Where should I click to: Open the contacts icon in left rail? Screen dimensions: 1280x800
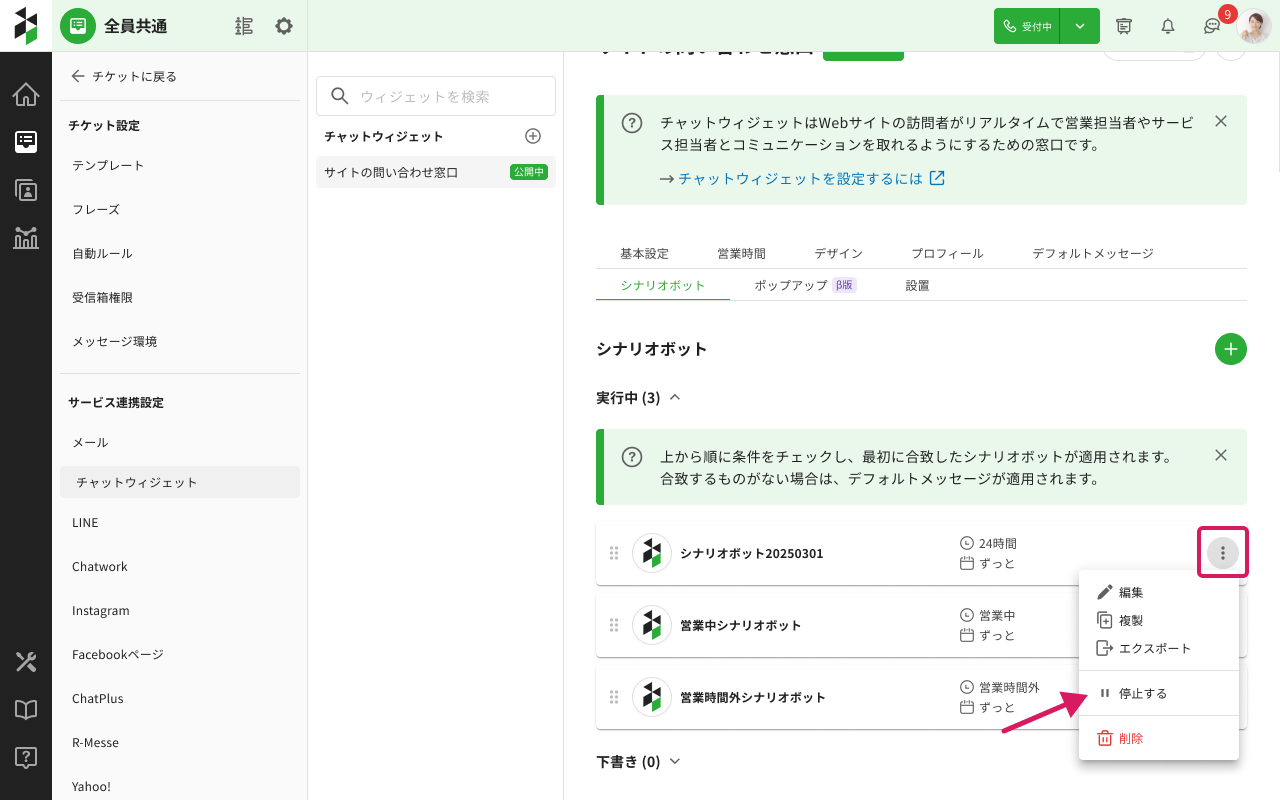coord(26,190)
